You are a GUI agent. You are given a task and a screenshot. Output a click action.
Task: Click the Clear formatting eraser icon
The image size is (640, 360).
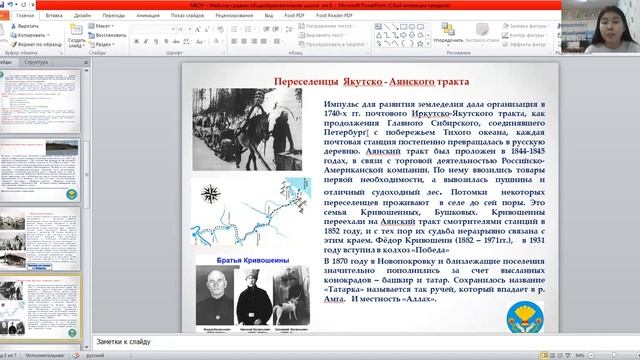pos(220,29)
